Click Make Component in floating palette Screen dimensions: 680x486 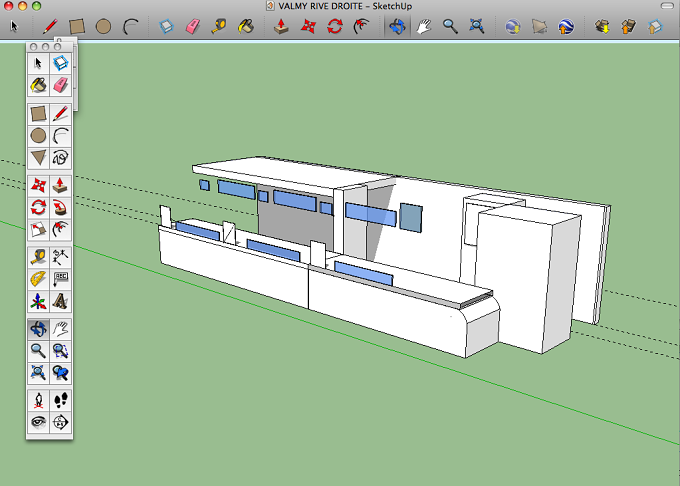point(60,64)
